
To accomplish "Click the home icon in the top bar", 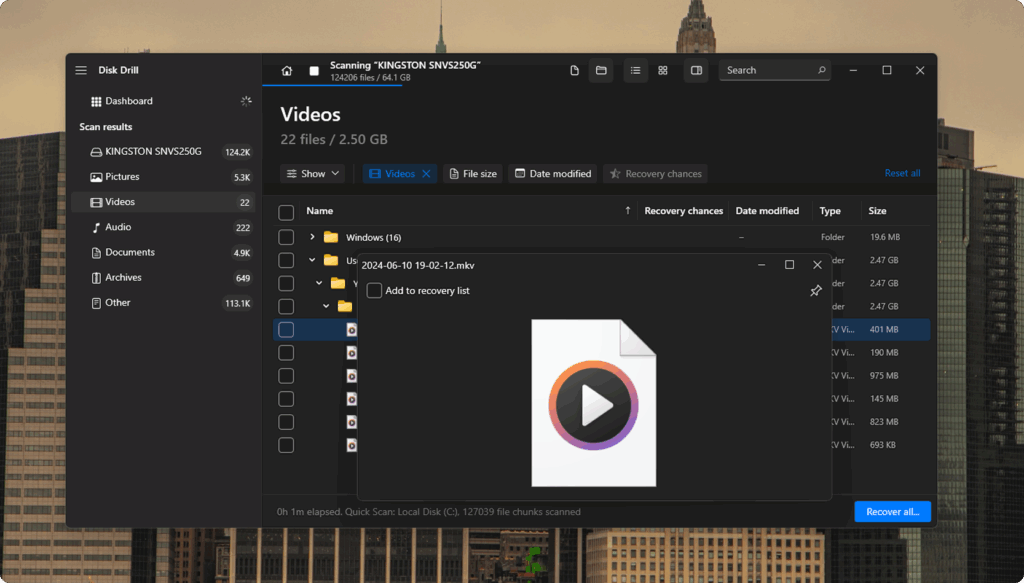I will [287, 71].
